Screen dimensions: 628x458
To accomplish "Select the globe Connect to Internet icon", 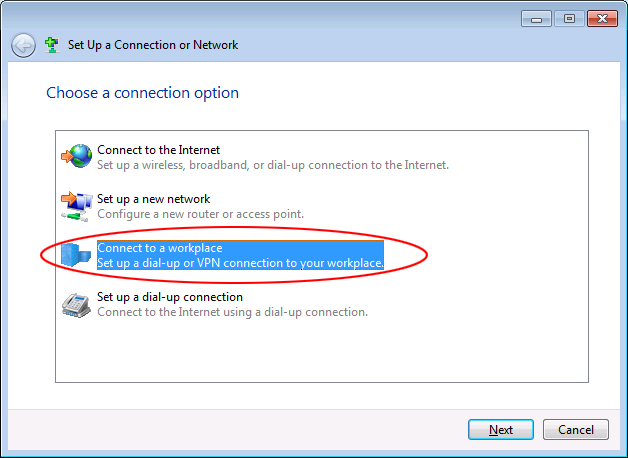I will 76,156.
